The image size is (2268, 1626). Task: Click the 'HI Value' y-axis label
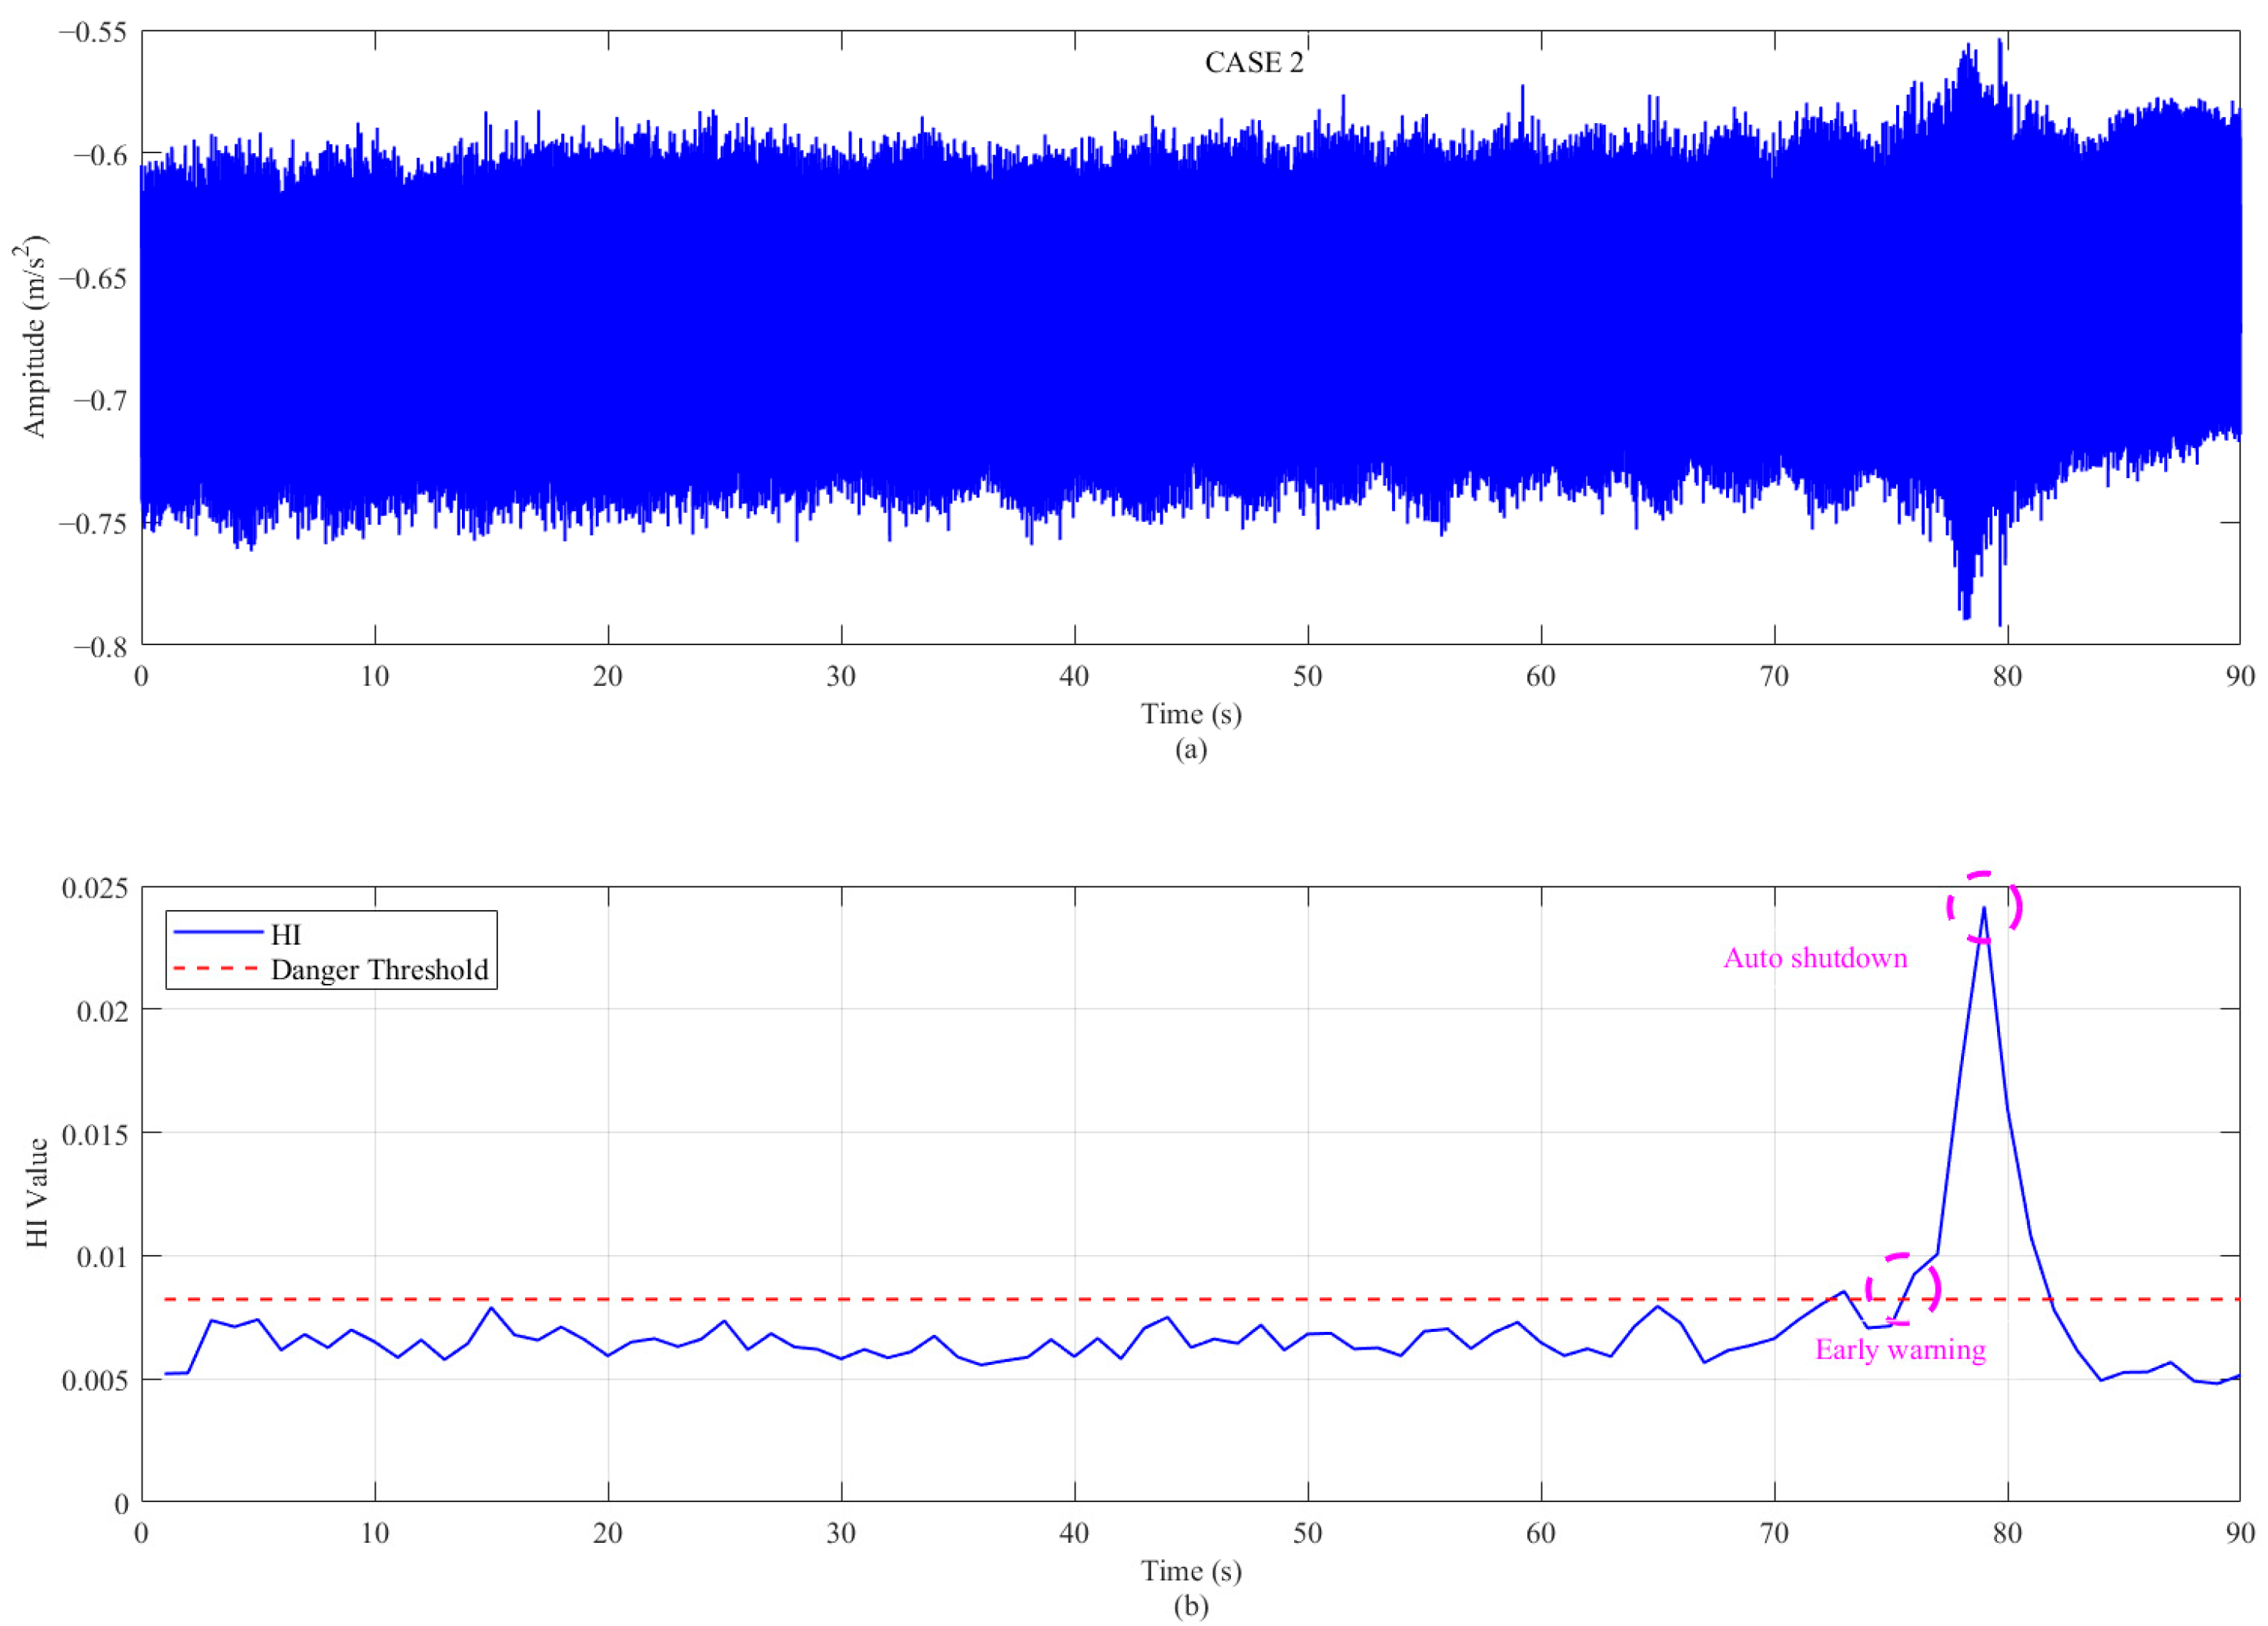coord(37,1192)
